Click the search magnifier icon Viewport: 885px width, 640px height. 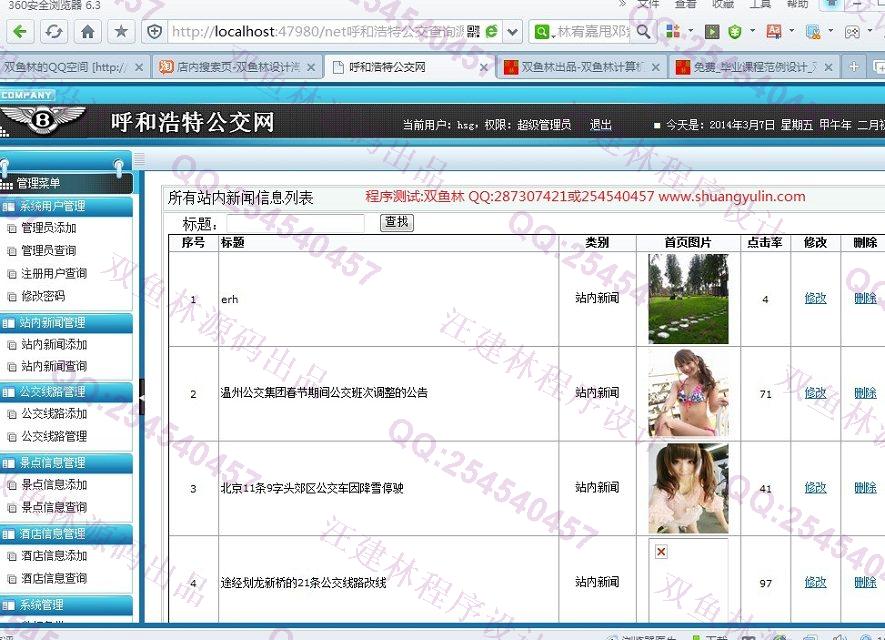[643, 32]
